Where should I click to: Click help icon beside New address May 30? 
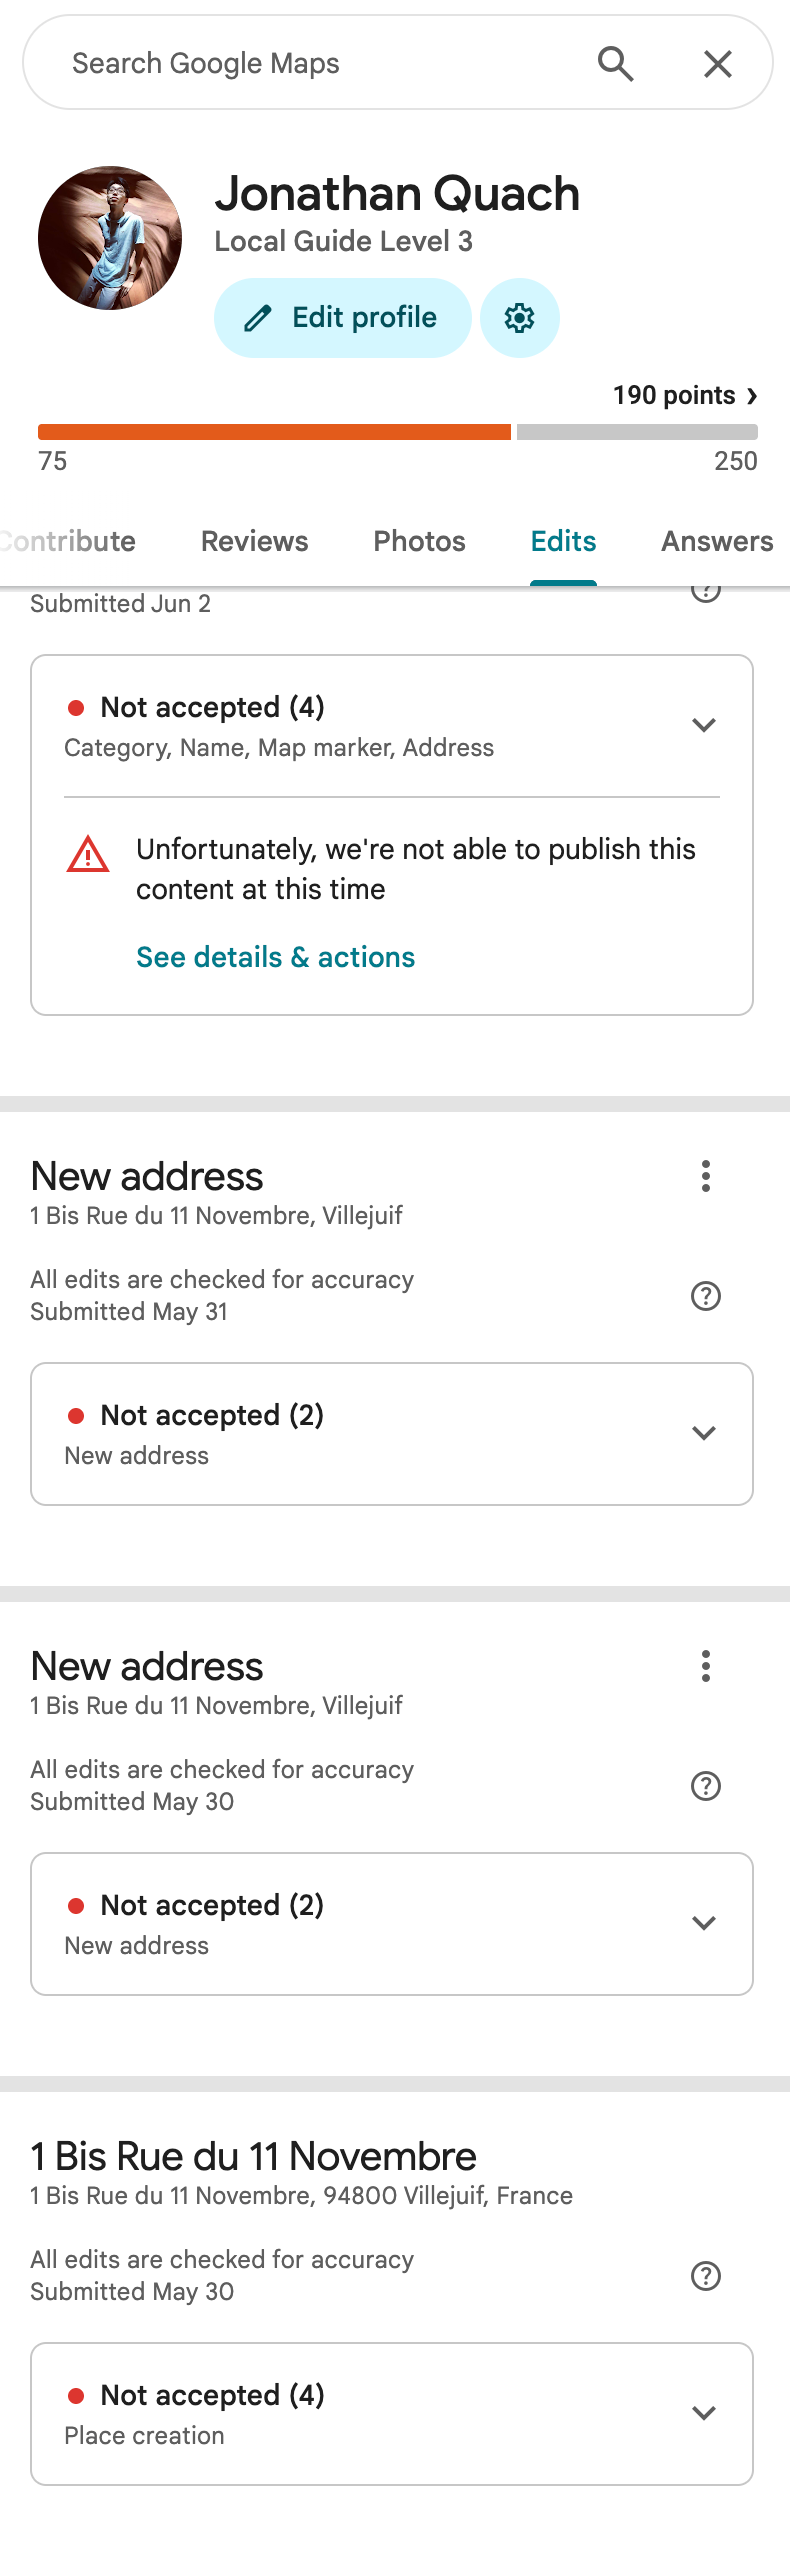(x=706, y=1786)
